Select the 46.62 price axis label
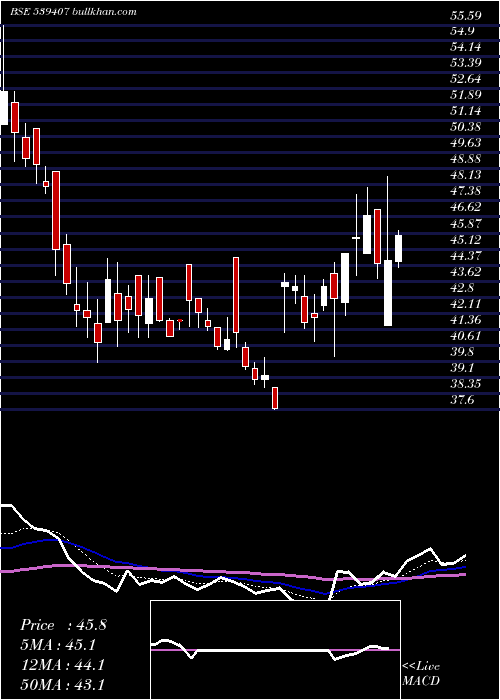Viewport: 500px width, 700px height. (466, 207)
